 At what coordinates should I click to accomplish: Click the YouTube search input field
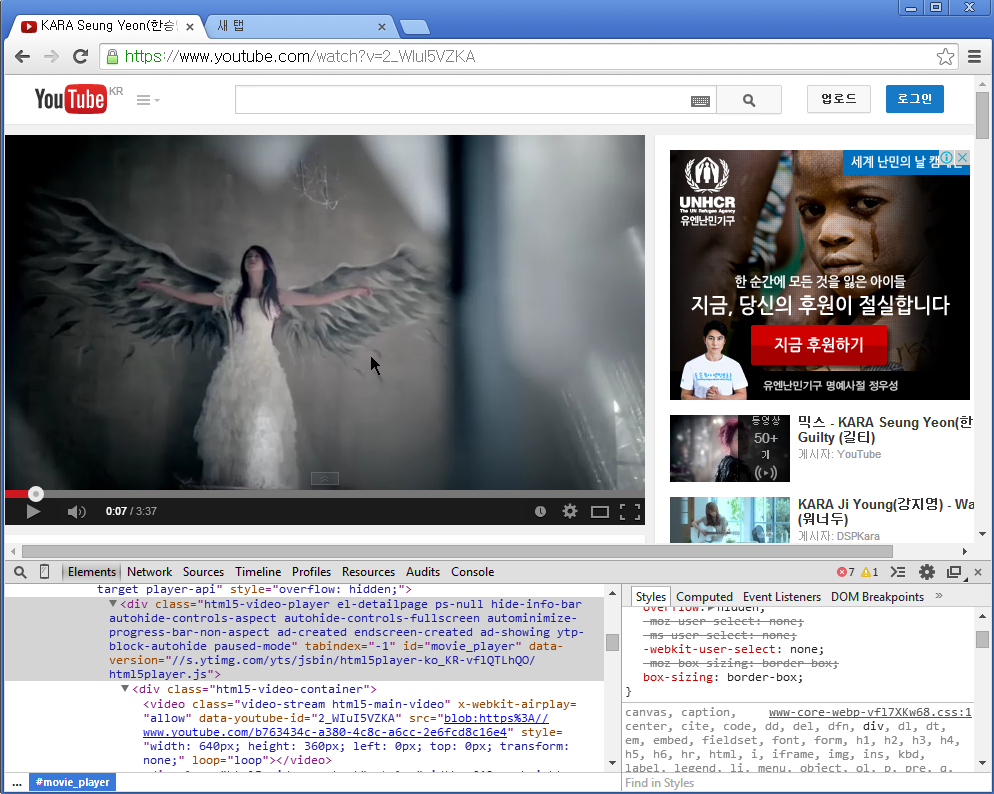475,100
